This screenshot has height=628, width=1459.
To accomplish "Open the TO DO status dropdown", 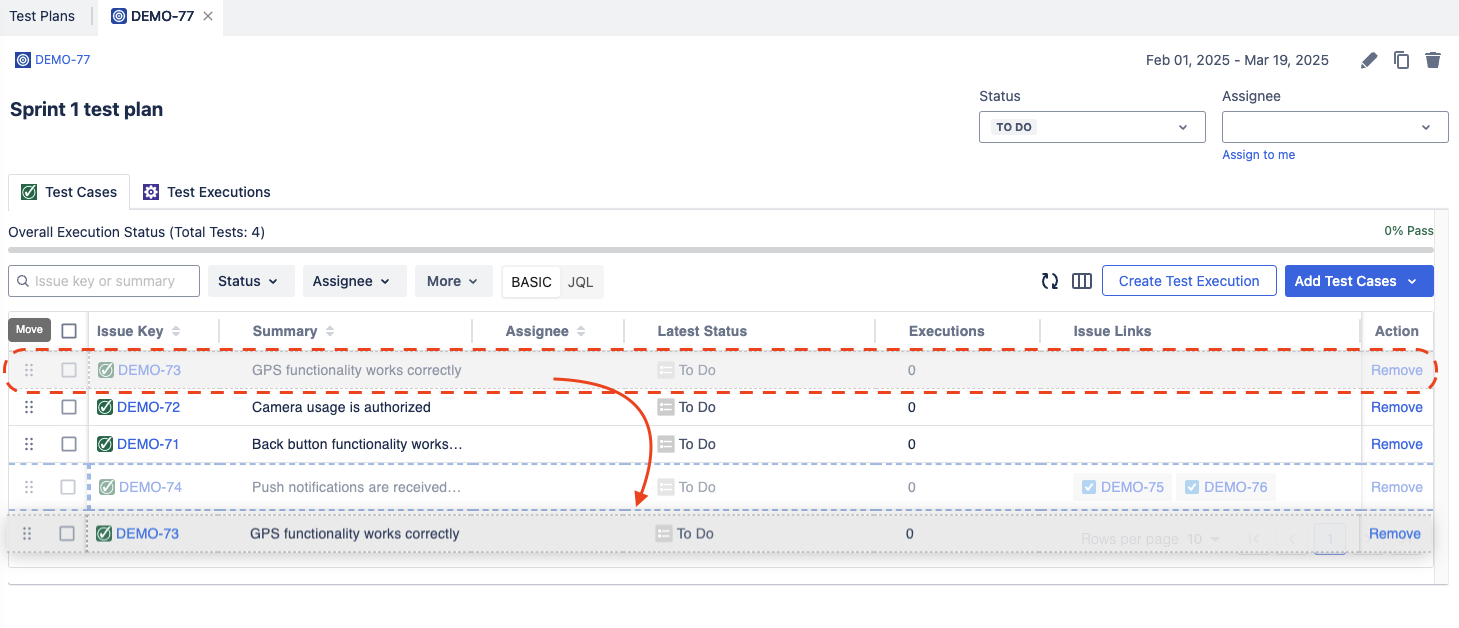I will coord(1091,127).
